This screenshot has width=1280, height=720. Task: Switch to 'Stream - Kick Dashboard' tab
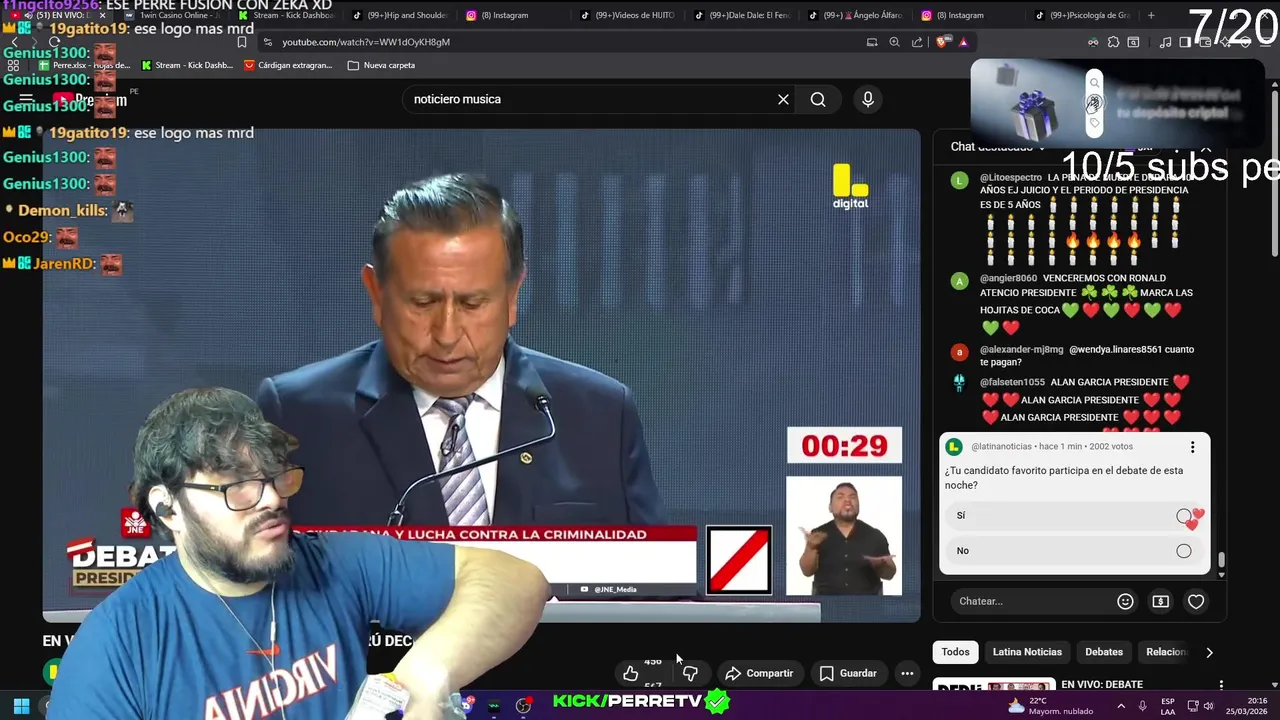coord(286,15)
